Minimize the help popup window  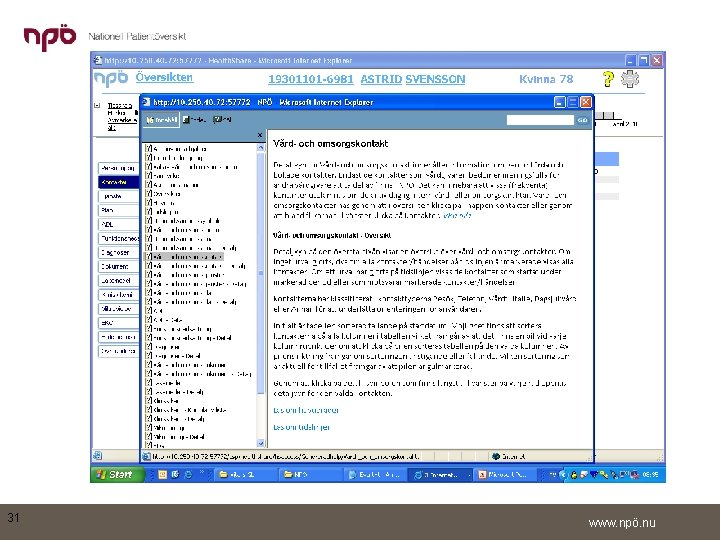point(559,102)
